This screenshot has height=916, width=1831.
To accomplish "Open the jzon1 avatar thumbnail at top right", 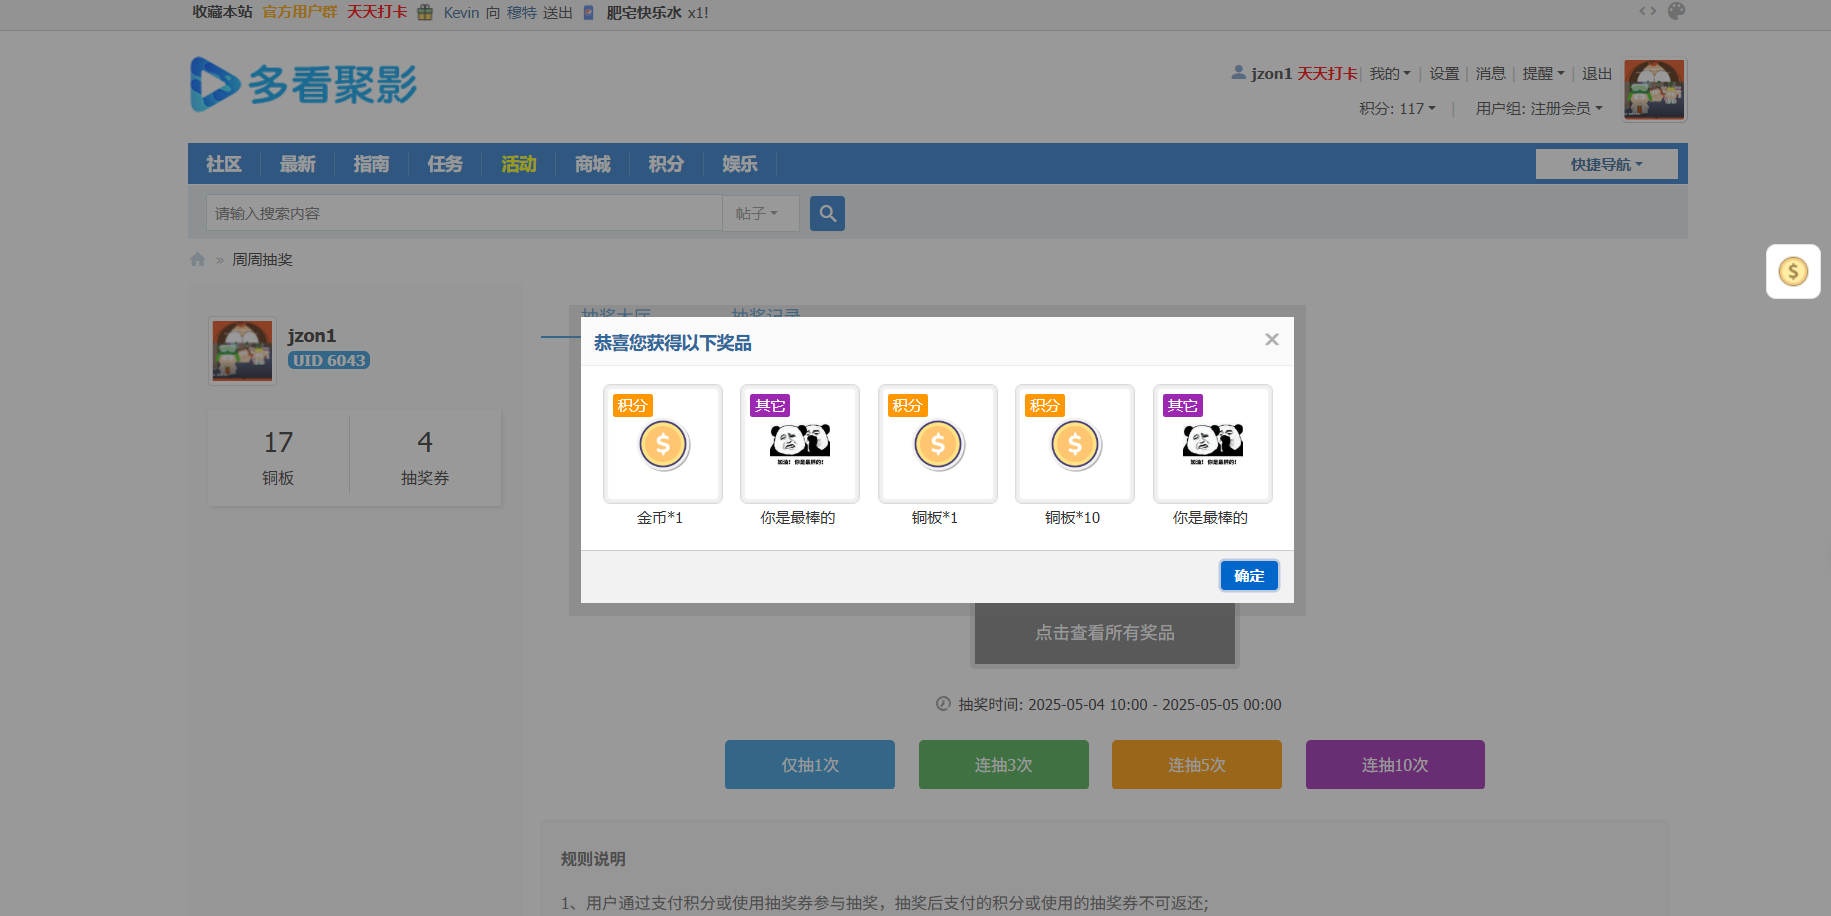I will 1653,89.
